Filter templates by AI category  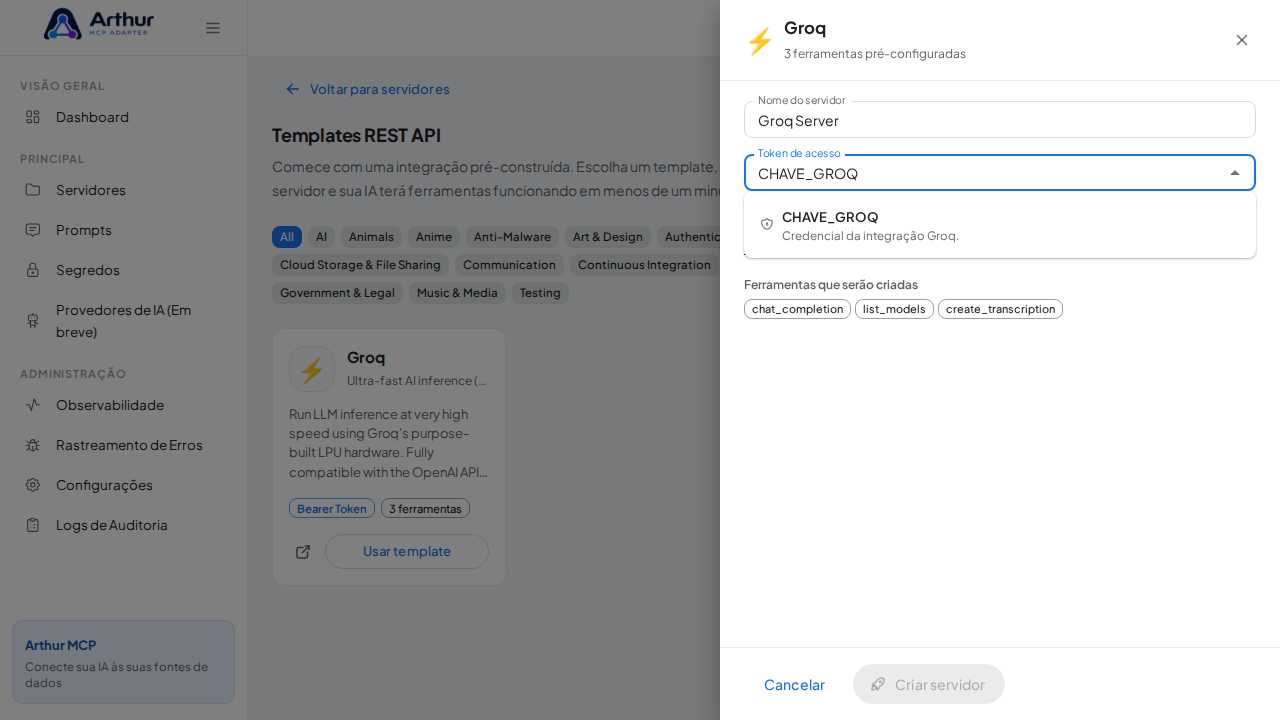pyautogui.click(x=321, y=237)
